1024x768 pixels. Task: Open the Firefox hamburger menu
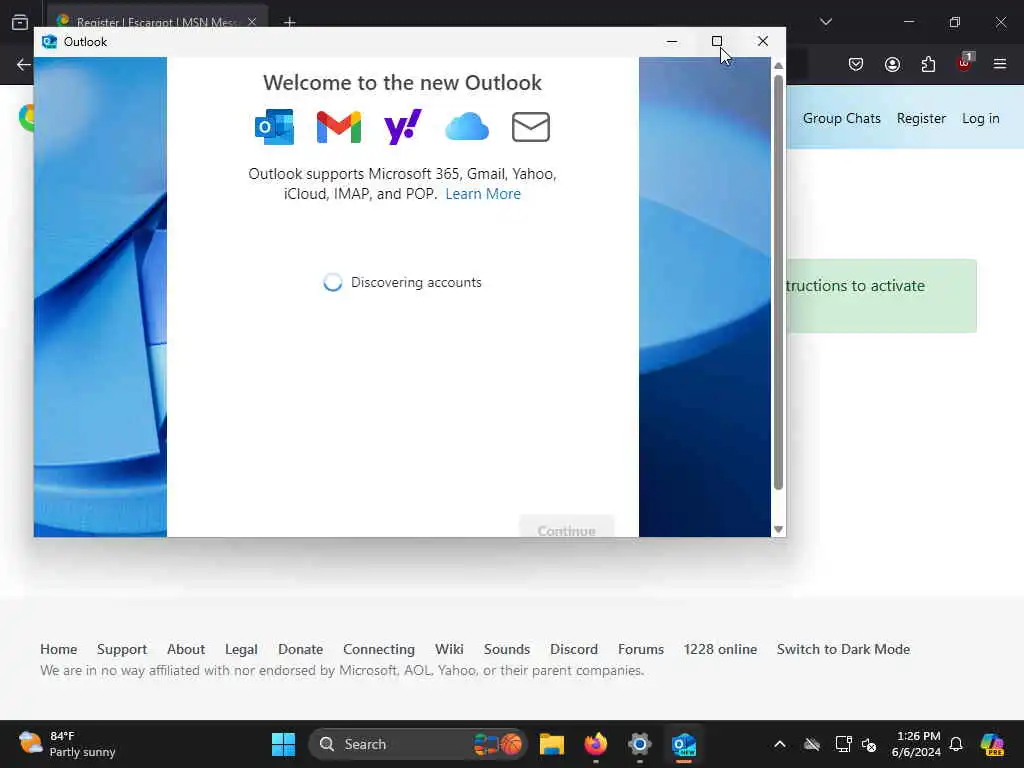pos(999,64)
